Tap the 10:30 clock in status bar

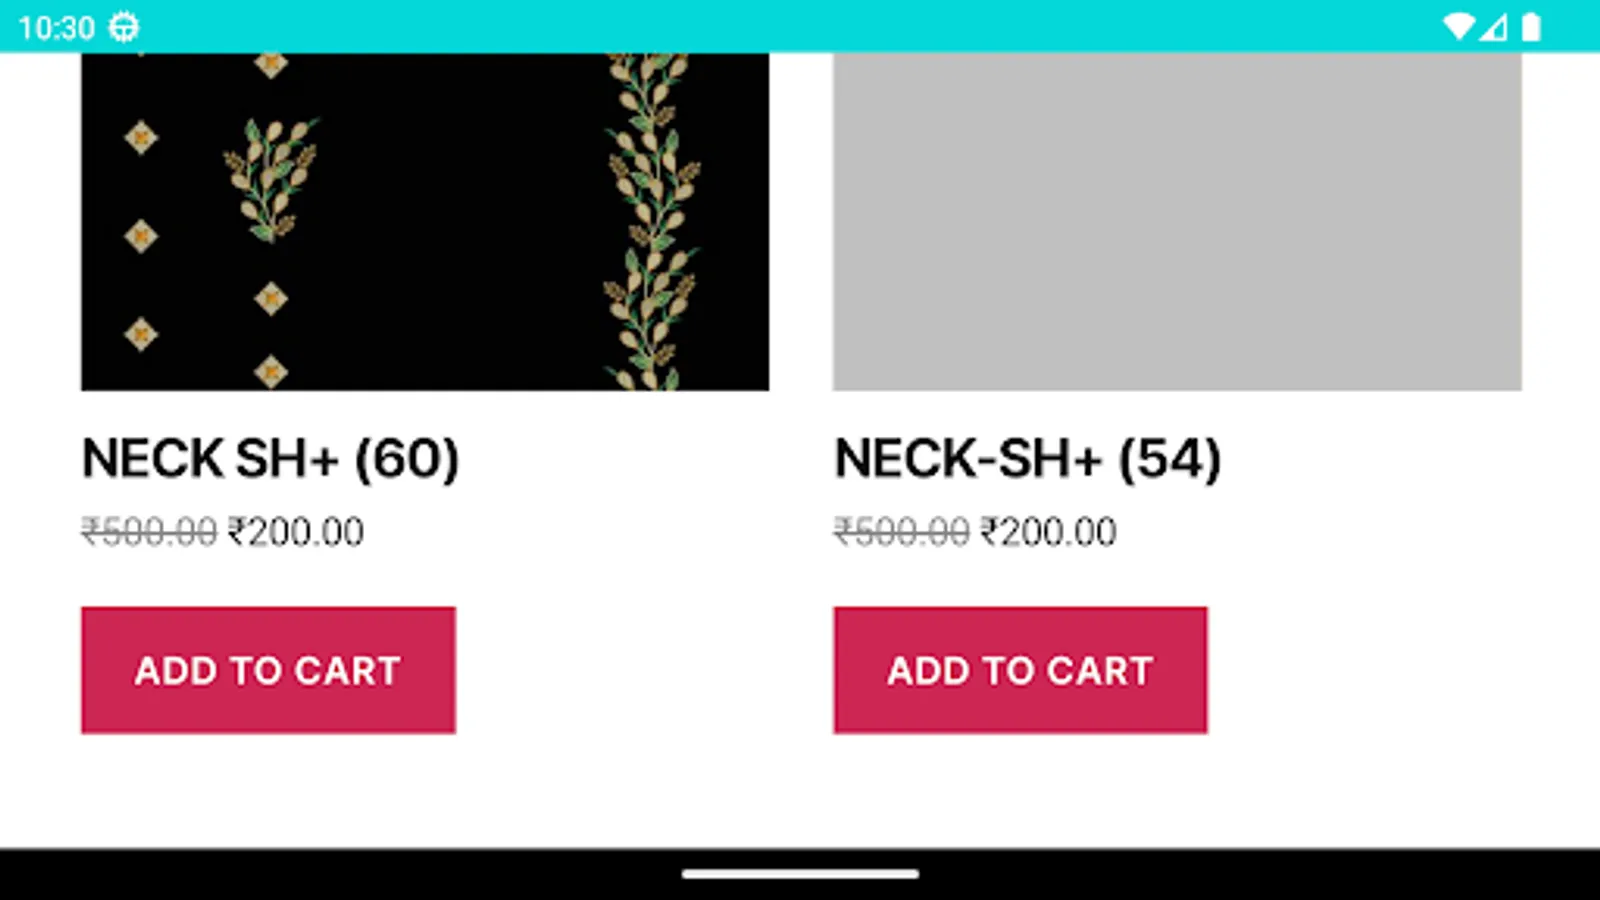(56, 27)
